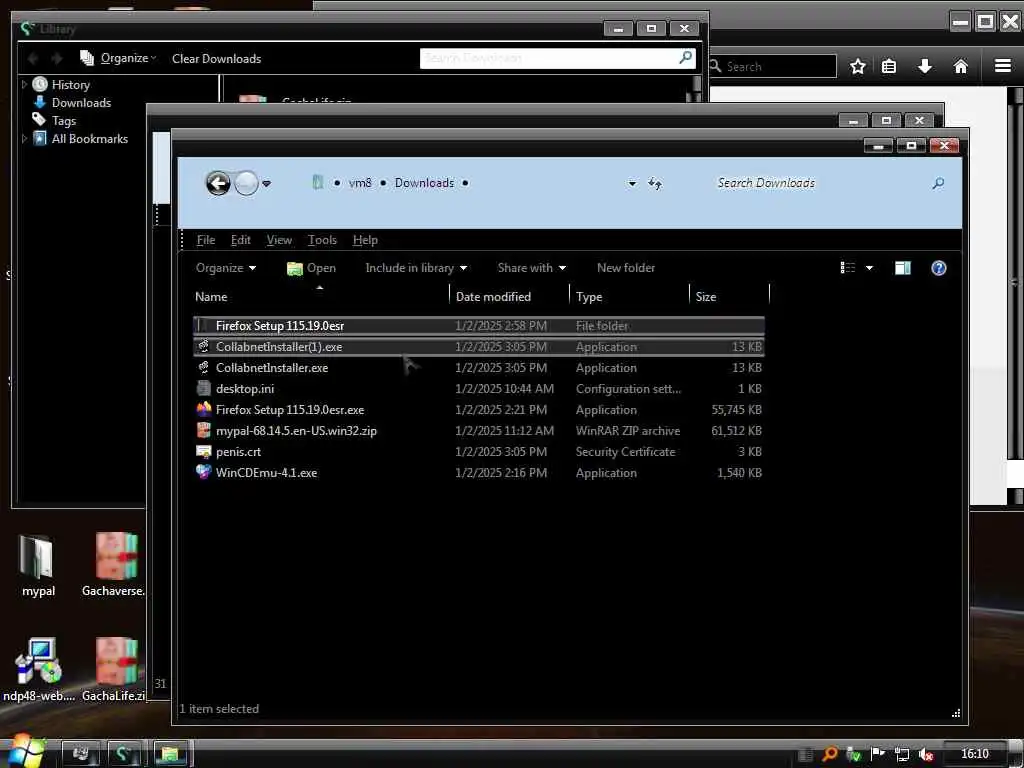Open the View menu
The image size is (1024, 768).
tap(279, 240)
